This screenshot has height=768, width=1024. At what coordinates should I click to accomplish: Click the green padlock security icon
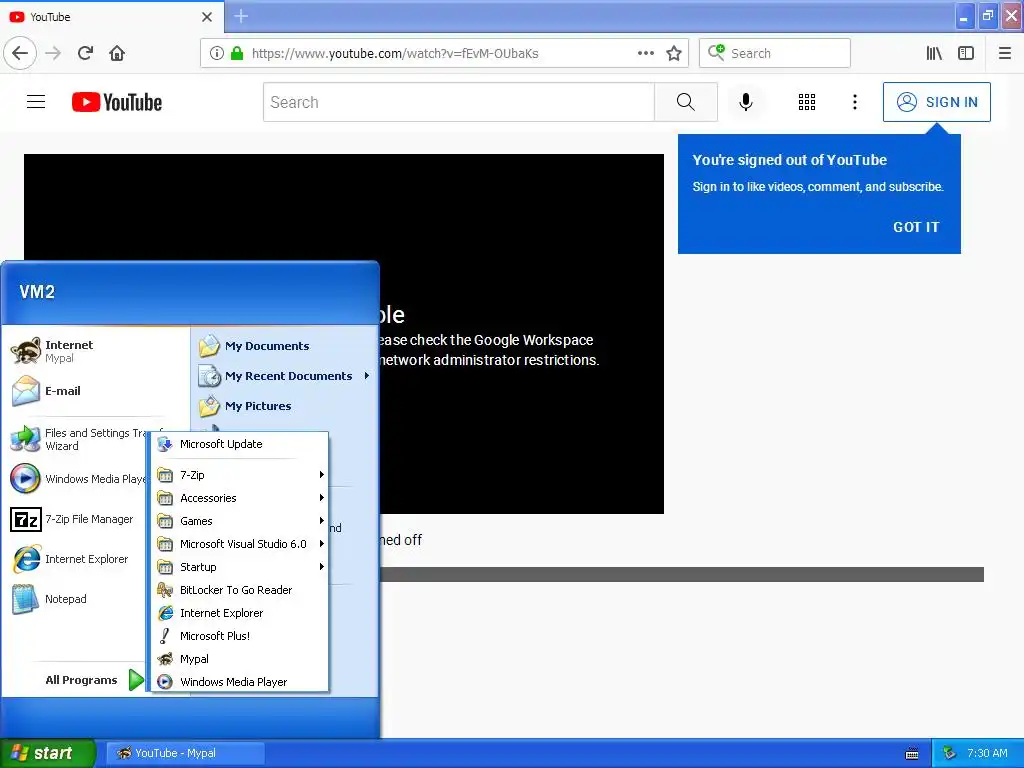point(237,53)
